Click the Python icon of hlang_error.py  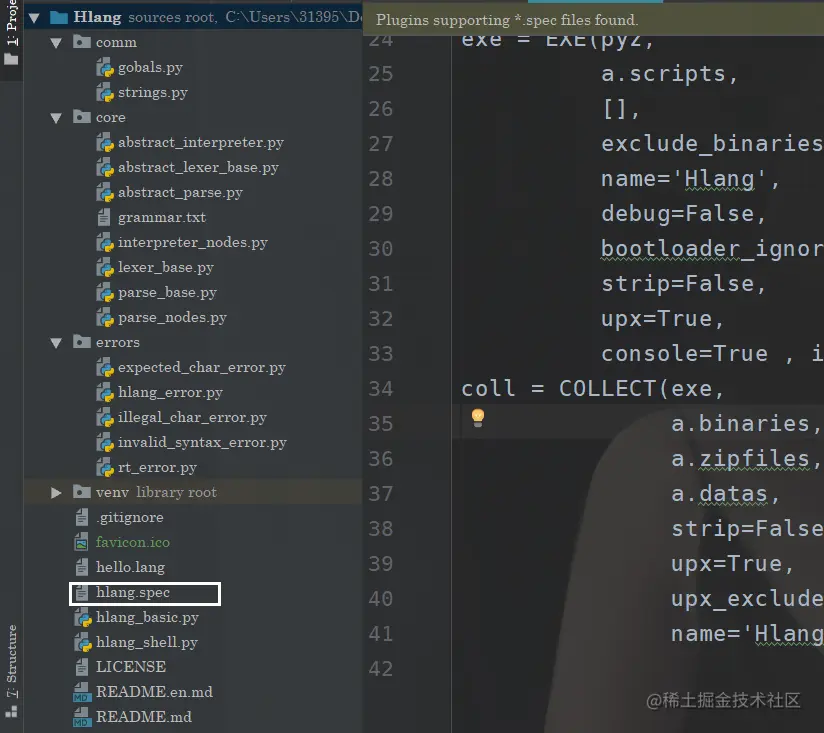(x=105, y=393)
